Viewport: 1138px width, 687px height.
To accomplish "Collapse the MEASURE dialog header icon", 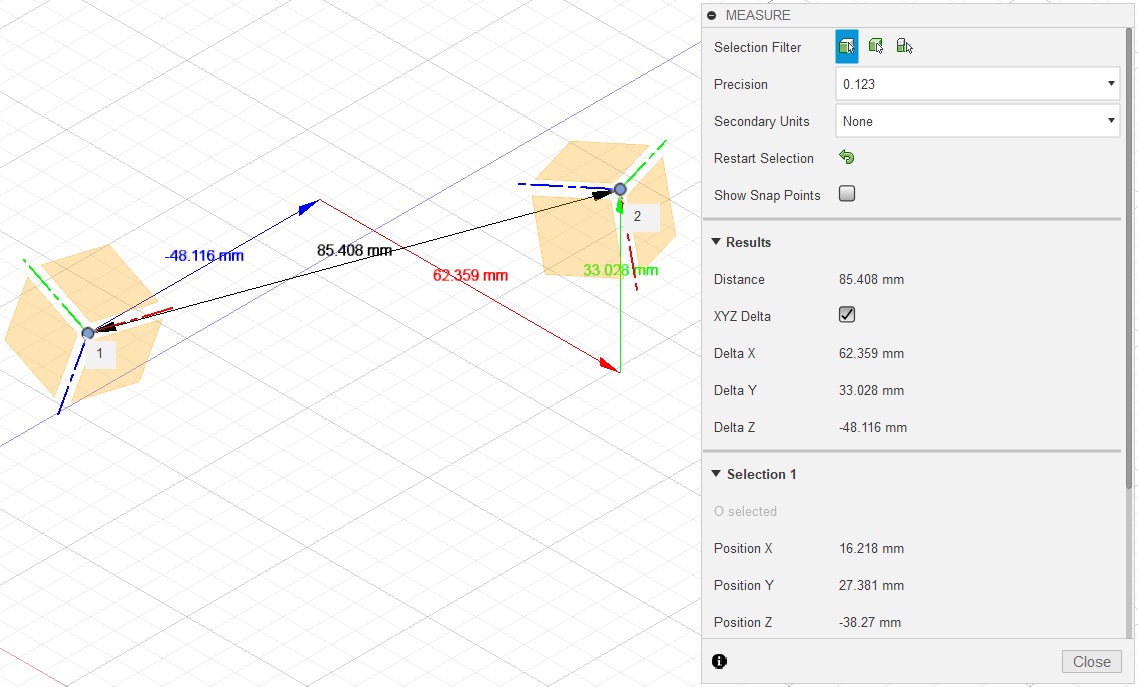I will 711,15.
